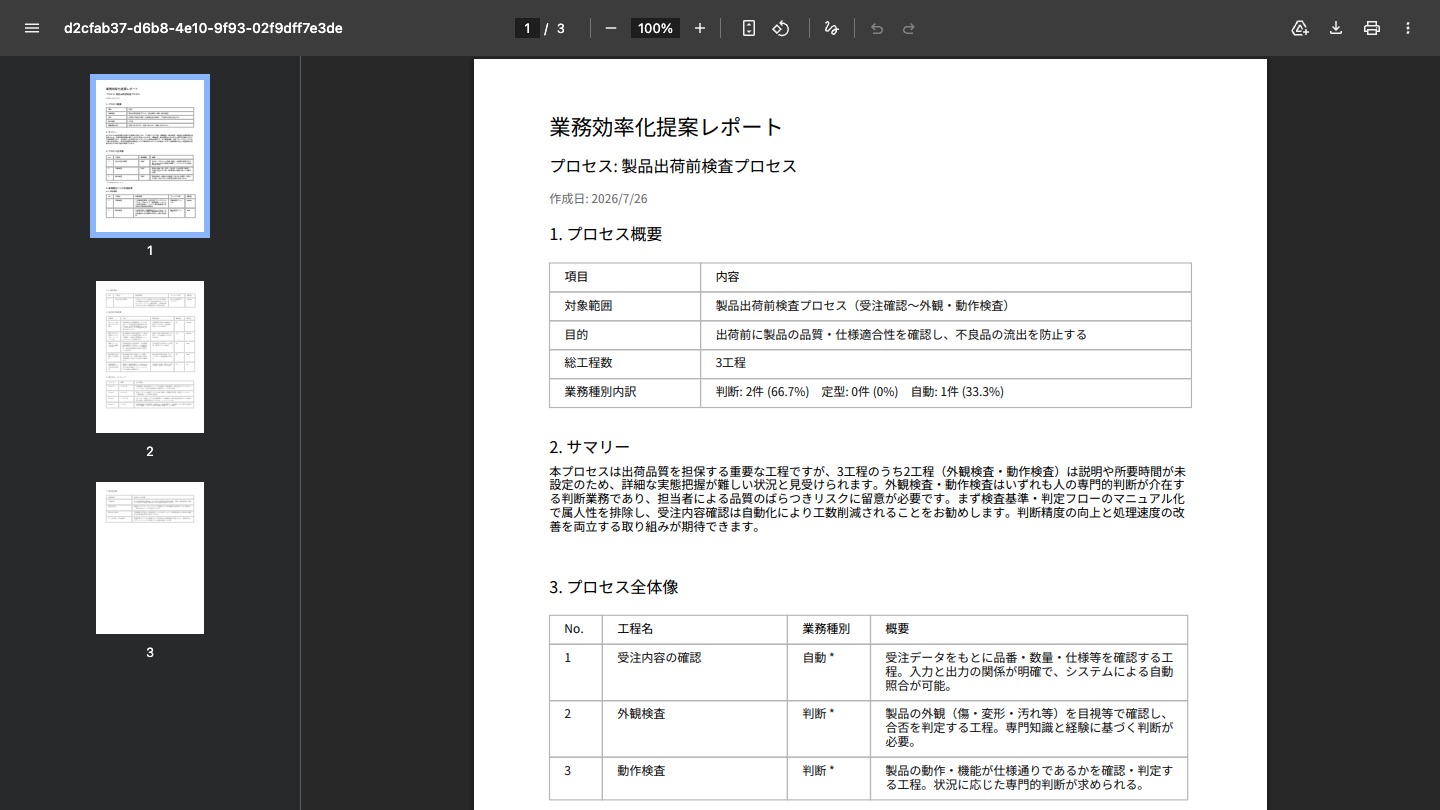Click the zoom in plus button
Screen dimensions: 1440x810
tap(700, 28)
